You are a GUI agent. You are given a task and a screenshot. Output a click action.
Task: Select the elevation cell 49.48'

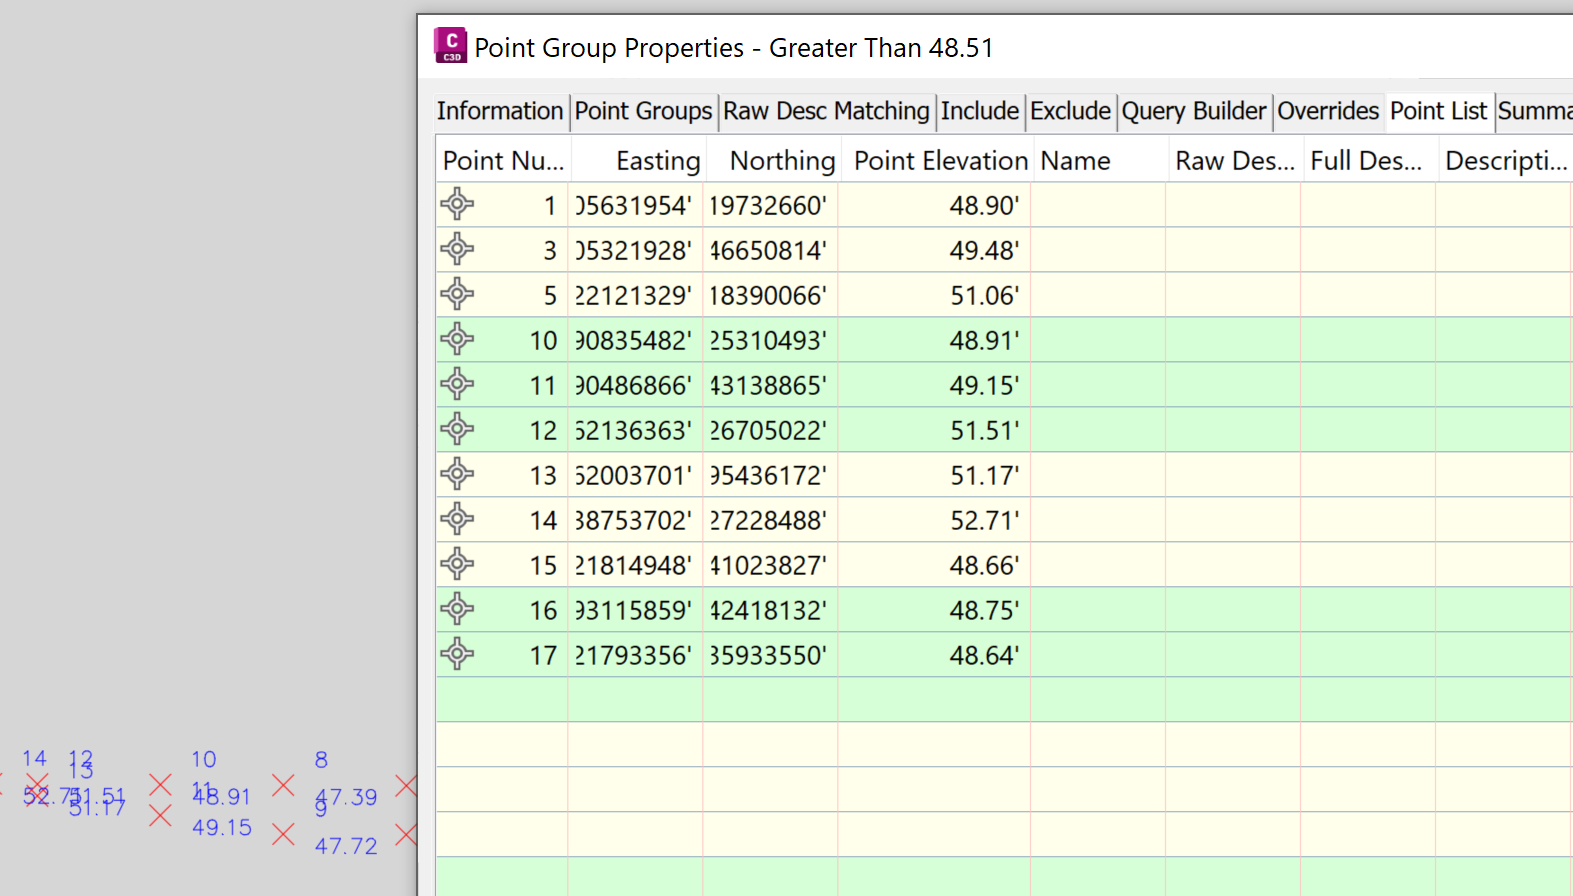point(934,250)
